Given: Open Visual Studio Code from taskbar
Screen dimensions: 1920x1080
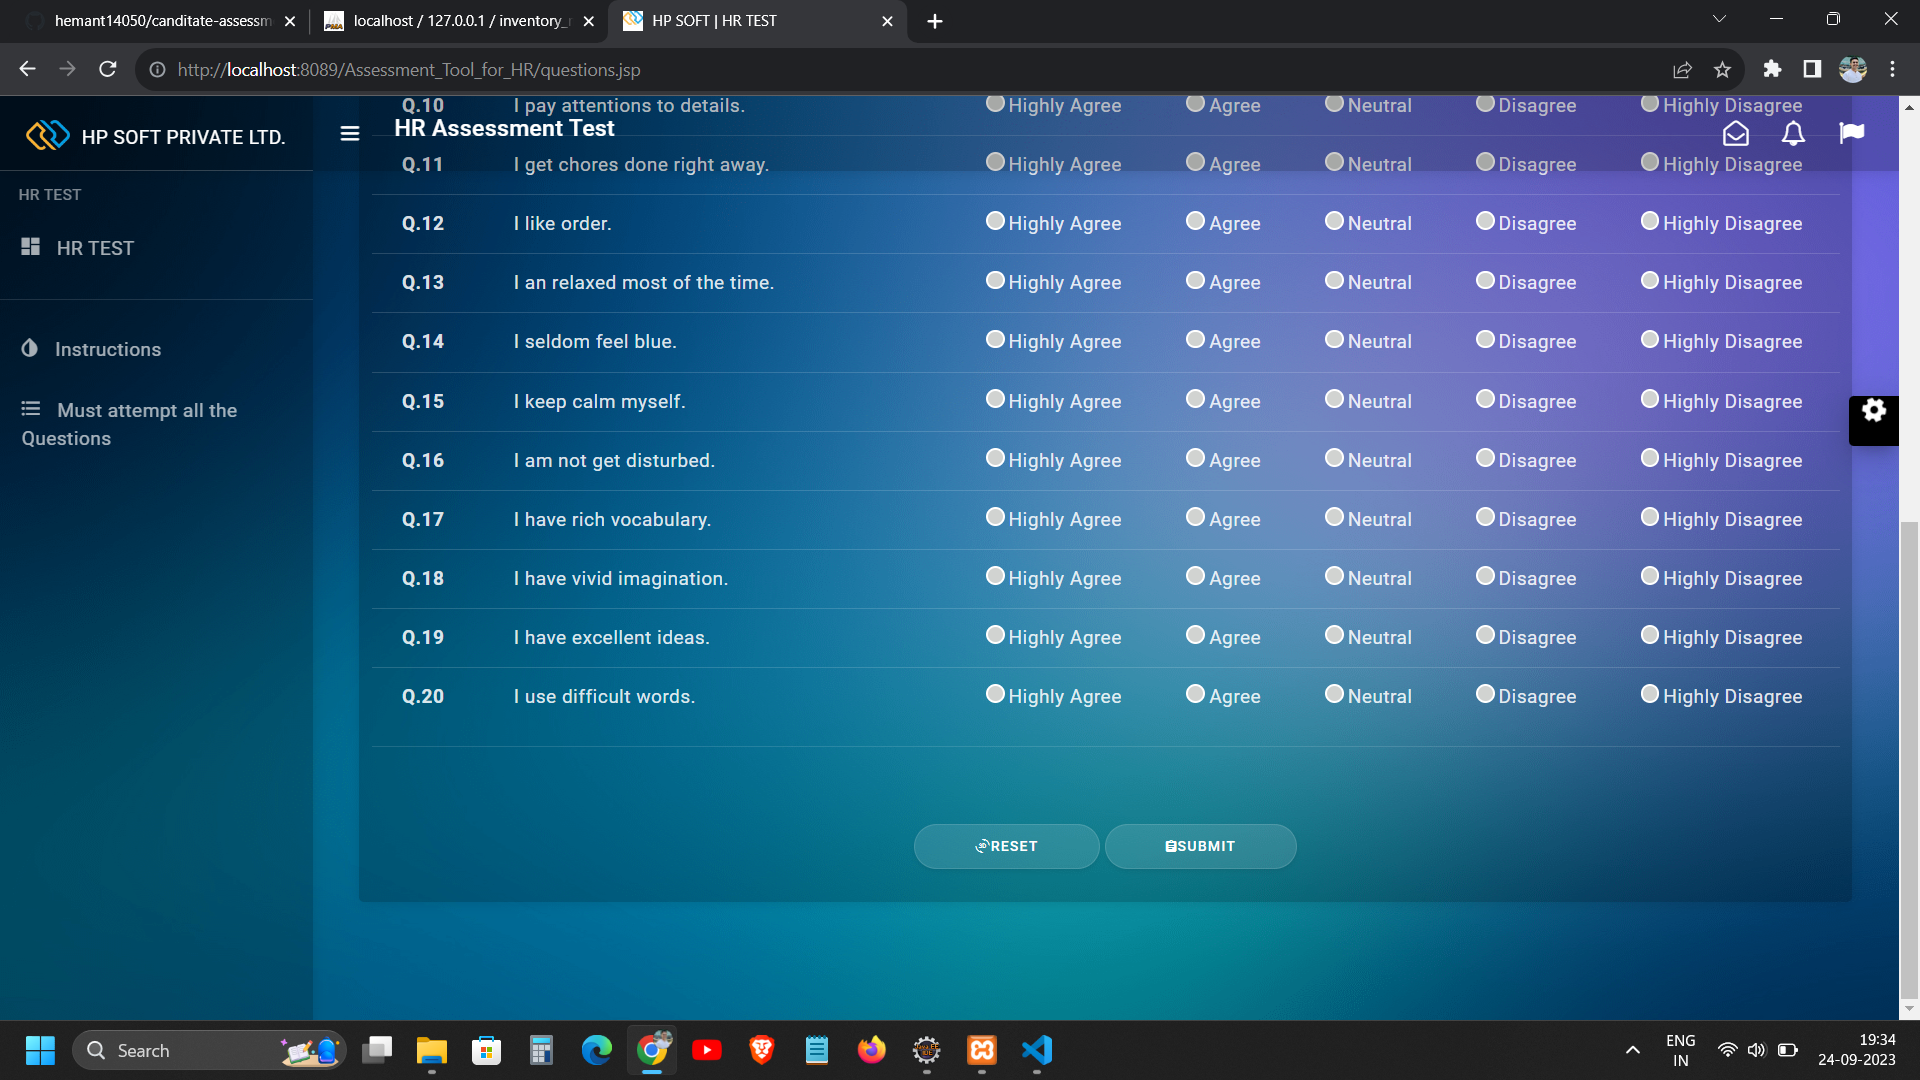Looking at the screenshot, I should pyautogui.click(x=1037, y=1050).
